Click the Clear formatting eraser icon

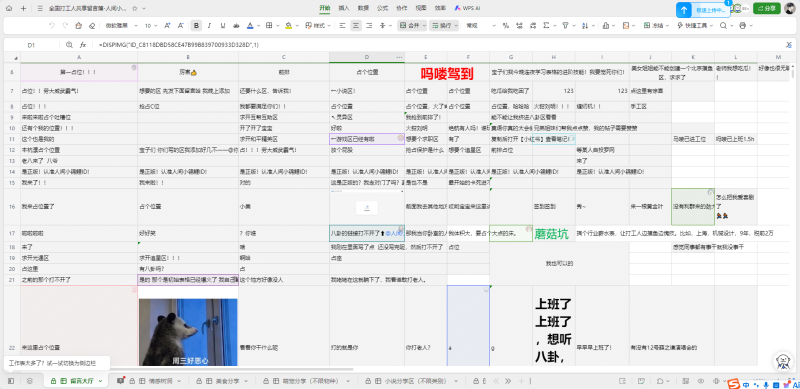pyautogui.click(x=92, y=26)
